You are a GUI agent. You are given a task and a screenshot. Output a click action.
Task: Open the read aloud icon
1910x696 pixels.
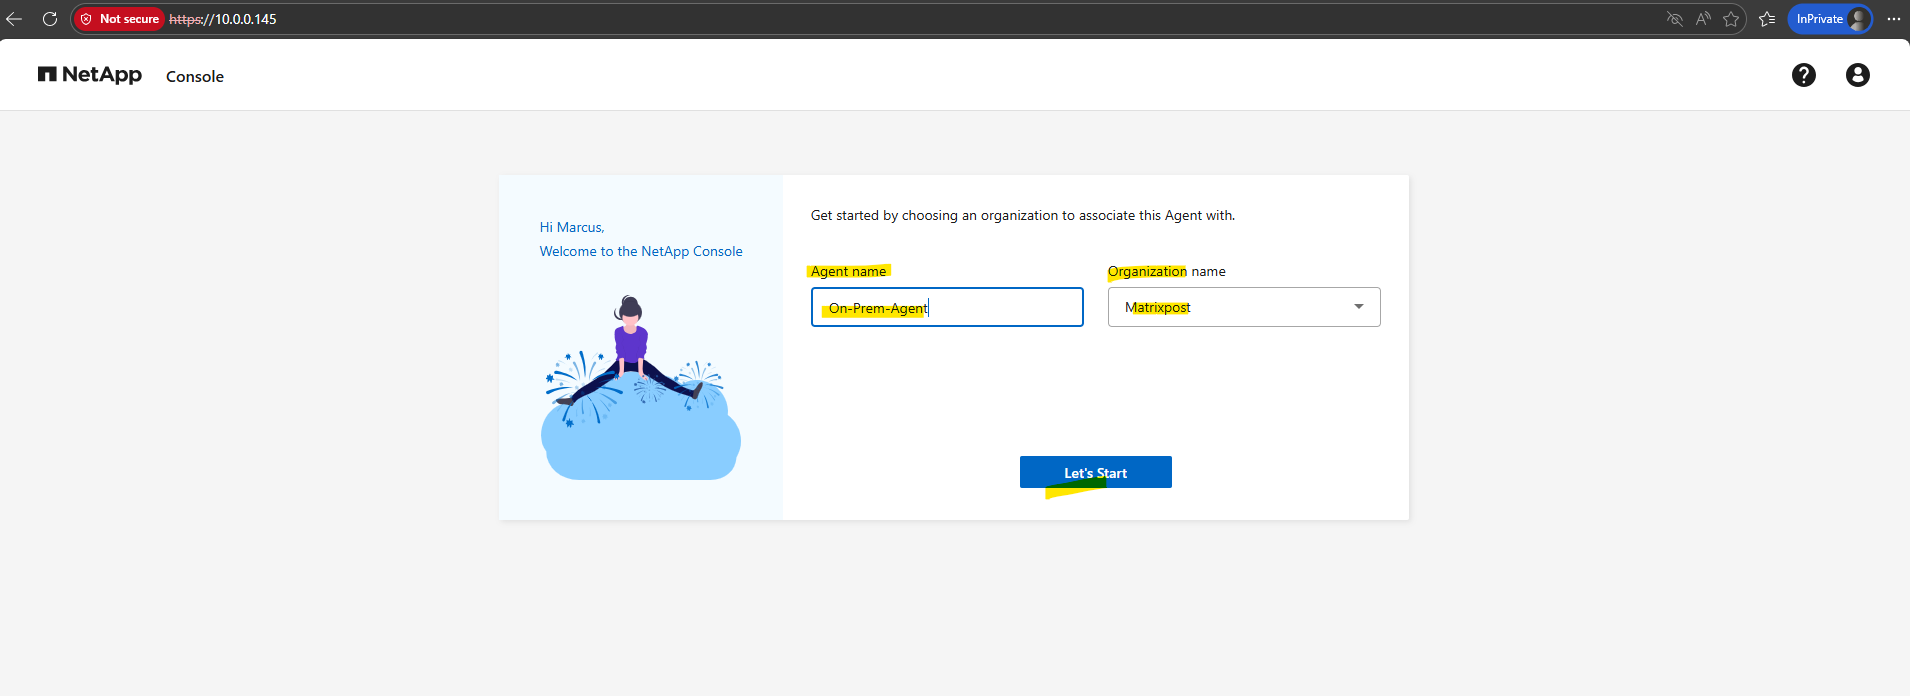1703,19
